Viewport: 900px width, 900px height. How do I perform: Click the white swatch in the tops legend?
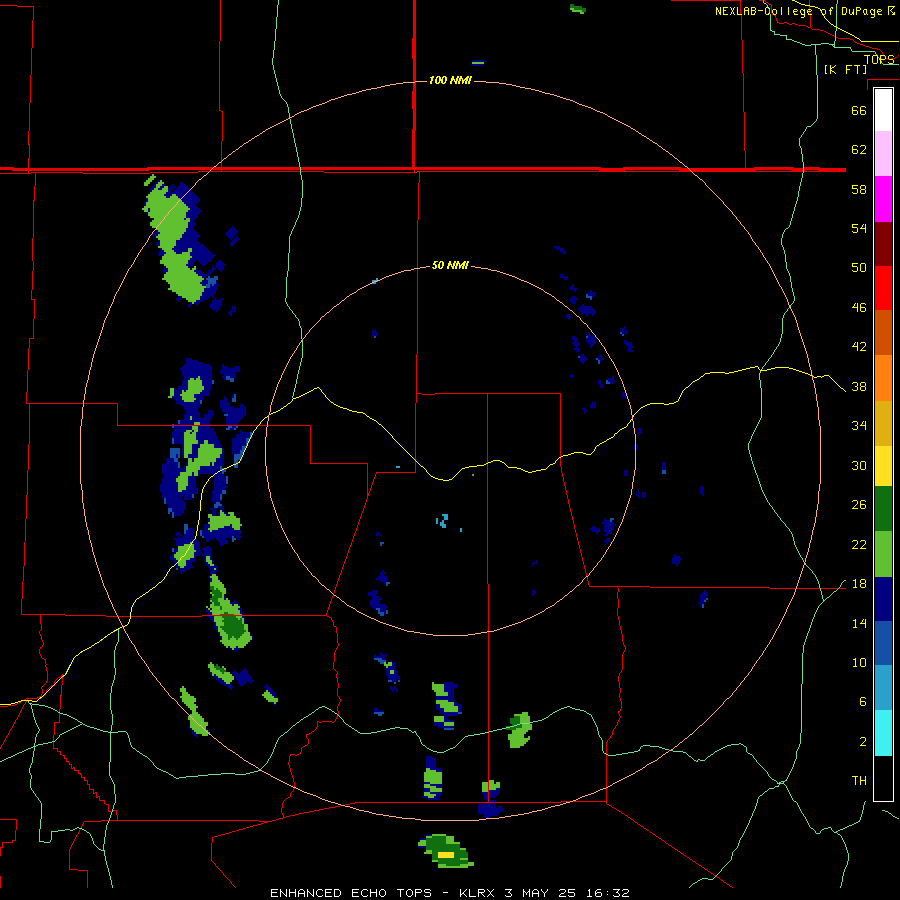pyautogui.click(x=883, y=110)
